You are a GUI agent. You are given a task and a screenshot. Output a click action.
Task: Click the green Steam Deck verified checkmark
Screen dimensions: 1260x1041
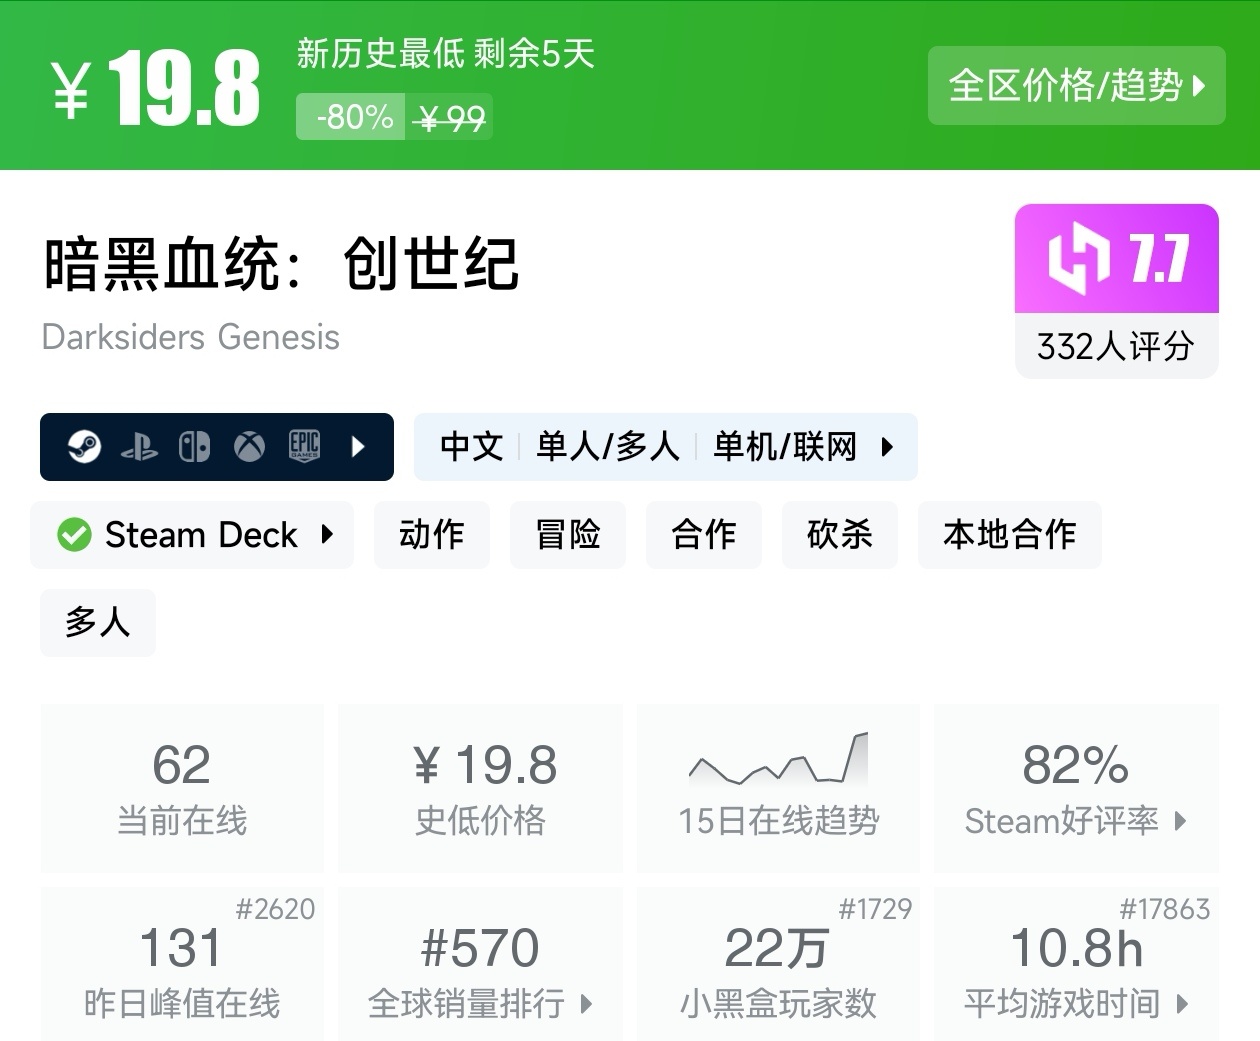74,535
